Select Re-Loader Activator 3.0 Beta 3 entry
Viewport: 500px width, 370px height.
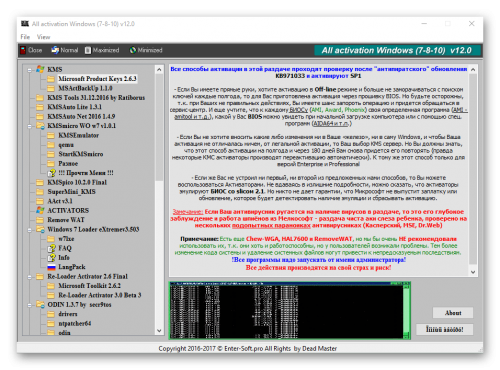100,295
